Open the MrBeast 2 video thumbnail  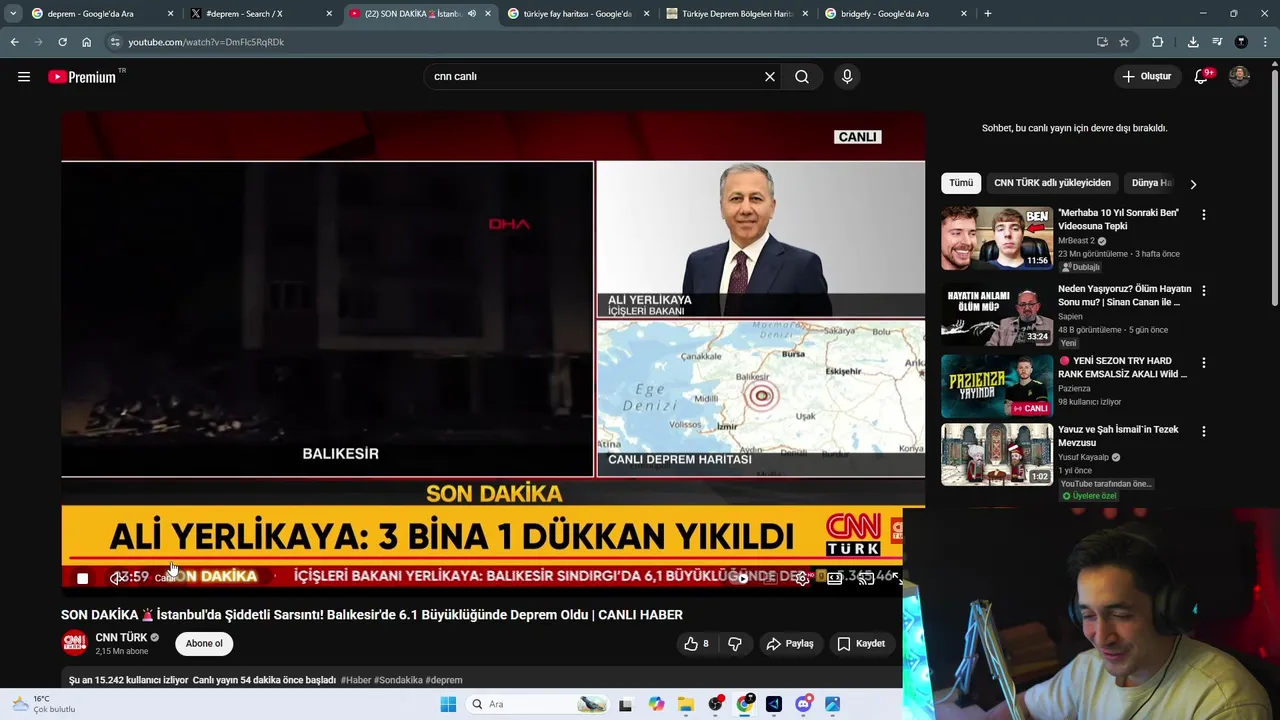click(x=997, y=238)
